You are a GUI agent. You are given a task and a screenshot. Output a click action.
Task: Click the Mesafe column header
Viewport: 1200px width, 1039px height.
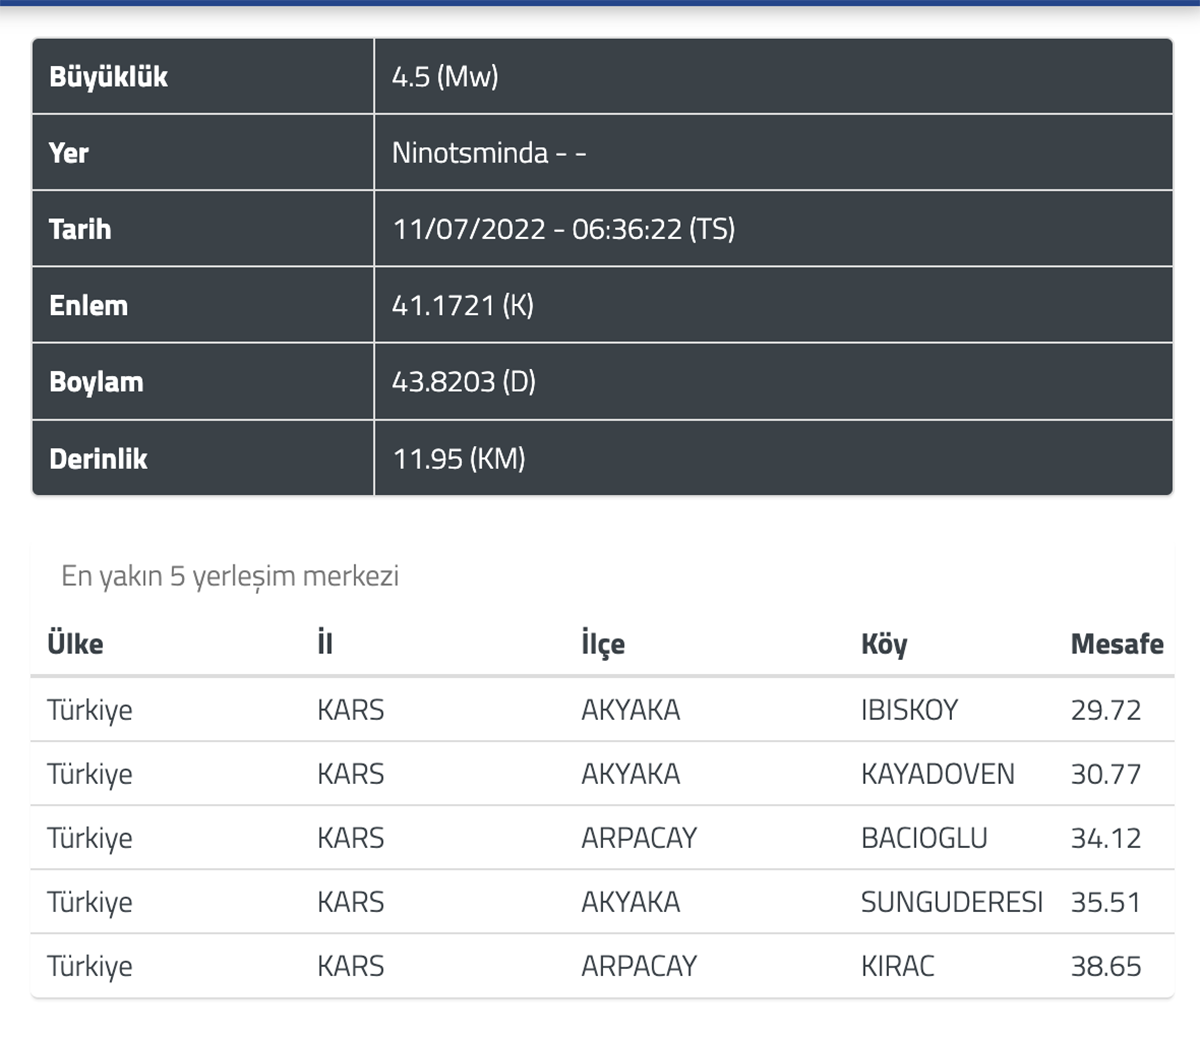tap(1116, 644)
